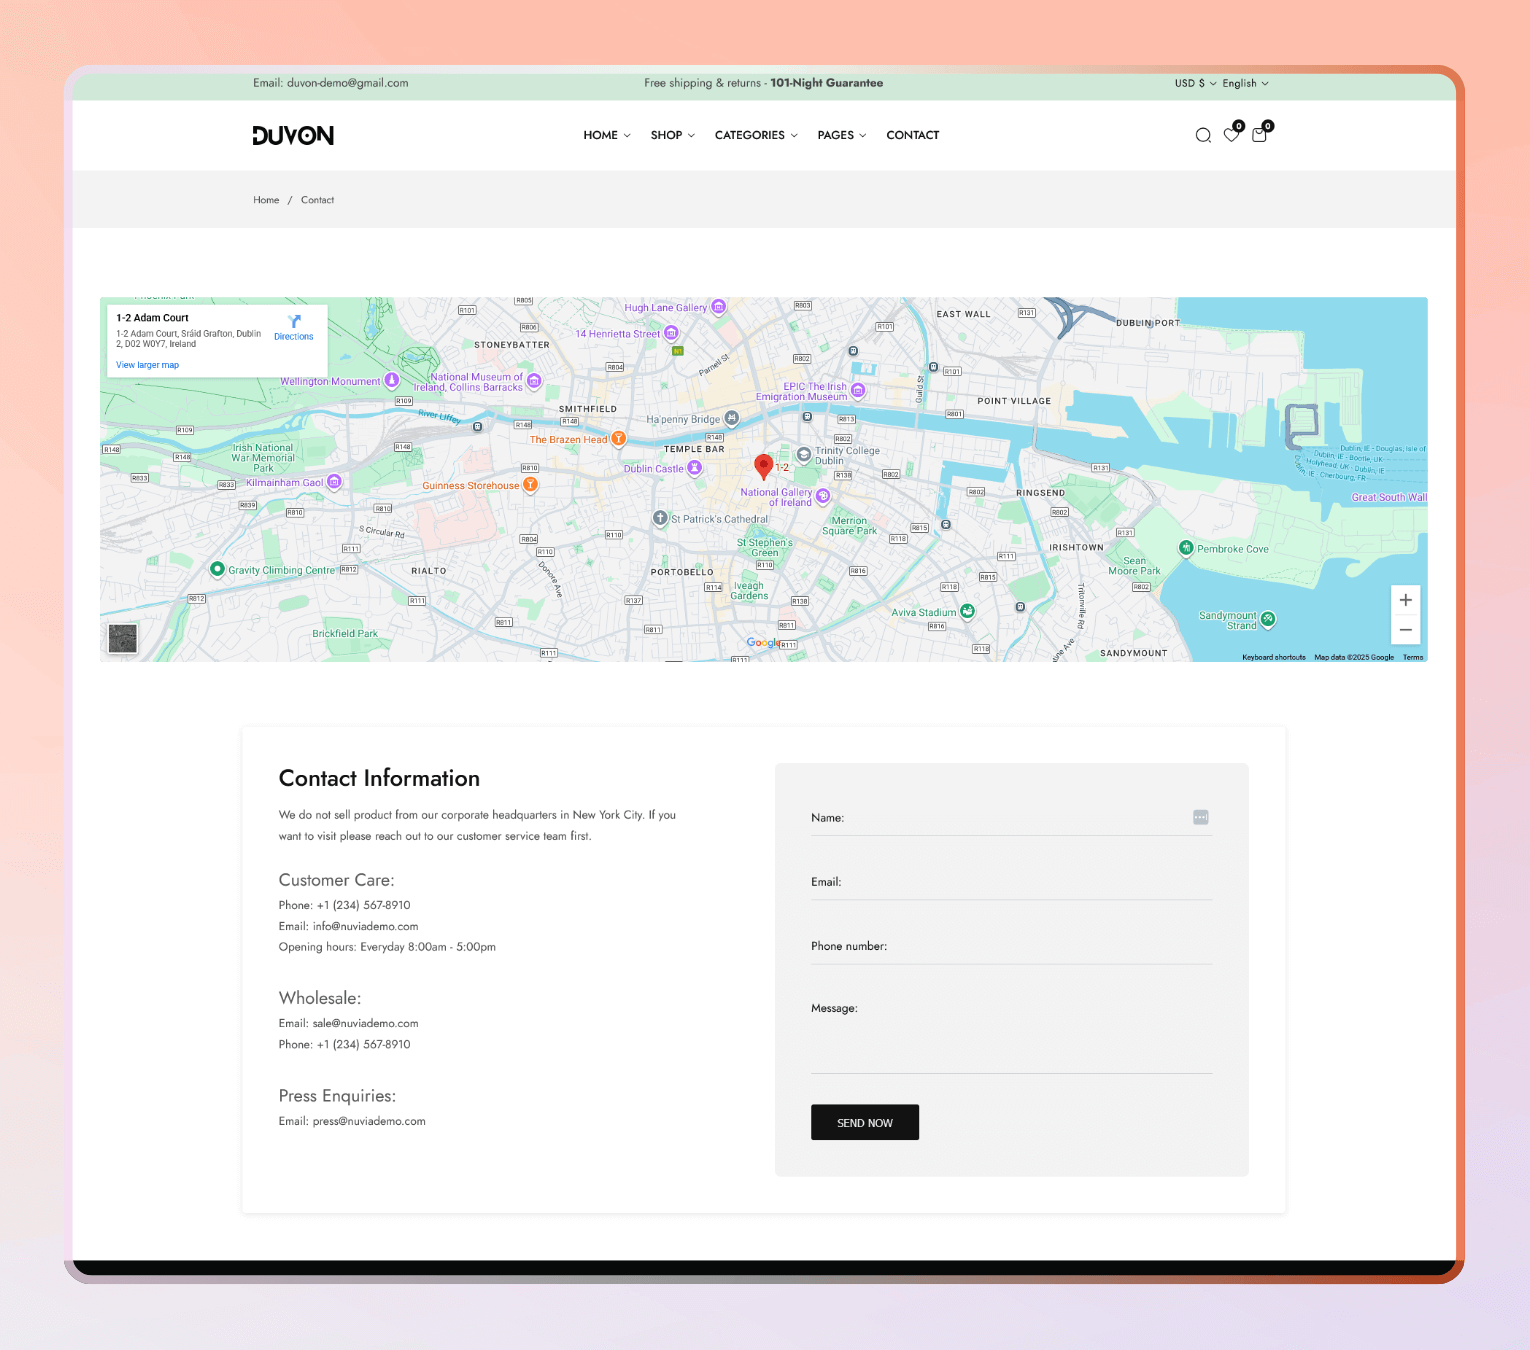Image resolution: width=1530 pixels, height=1350 pixels.
Task: Click View larger map link
Action: pos(147,365)
